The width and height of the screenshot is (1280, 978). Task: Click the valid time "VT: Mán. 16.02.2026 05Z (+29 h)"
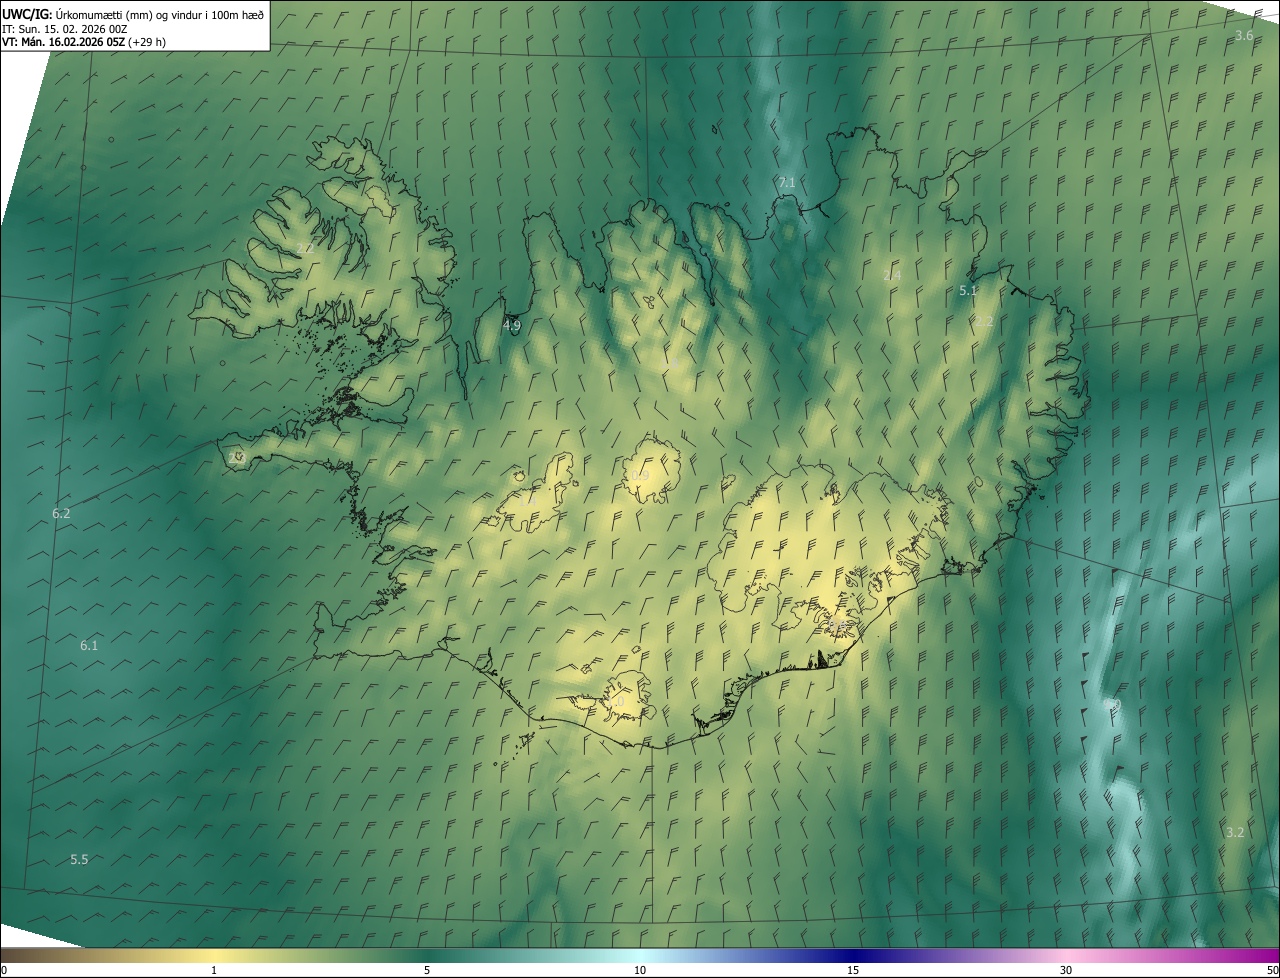point(84,42)
